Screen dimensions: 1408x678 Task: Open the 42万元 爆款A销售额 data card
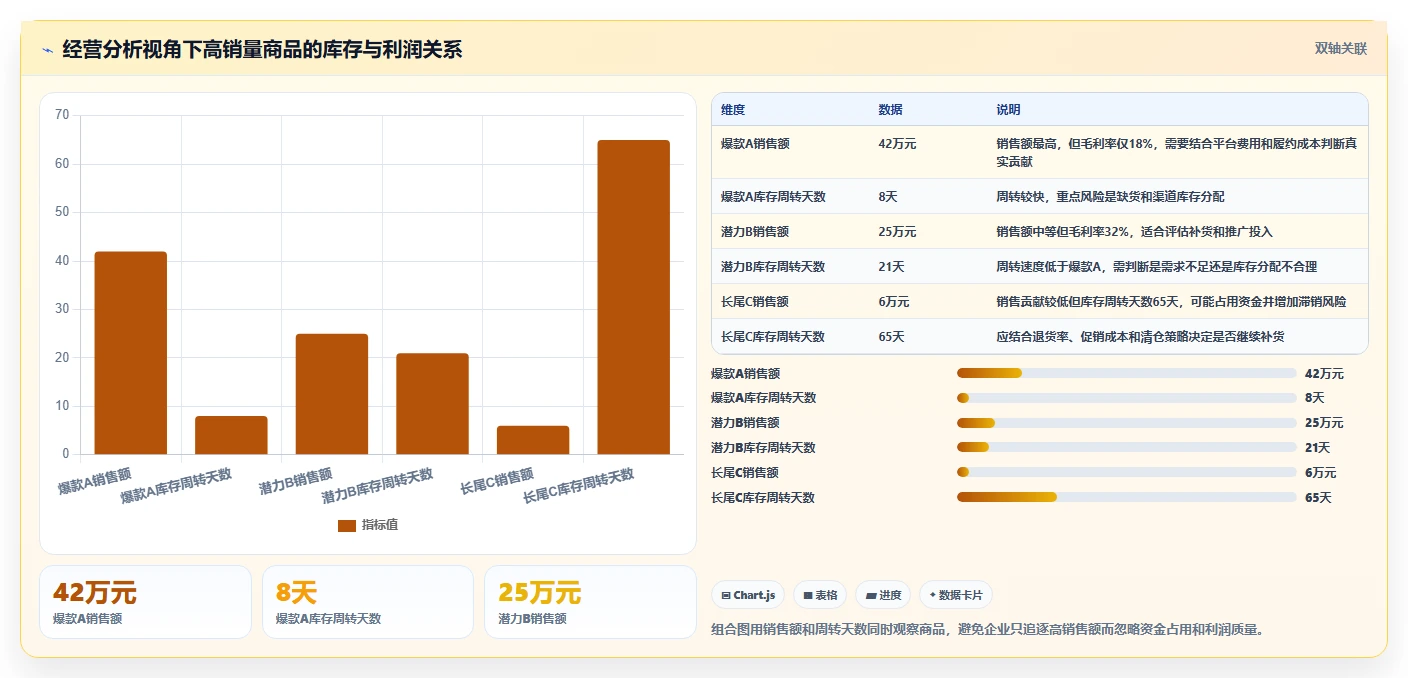pos(145,602)
